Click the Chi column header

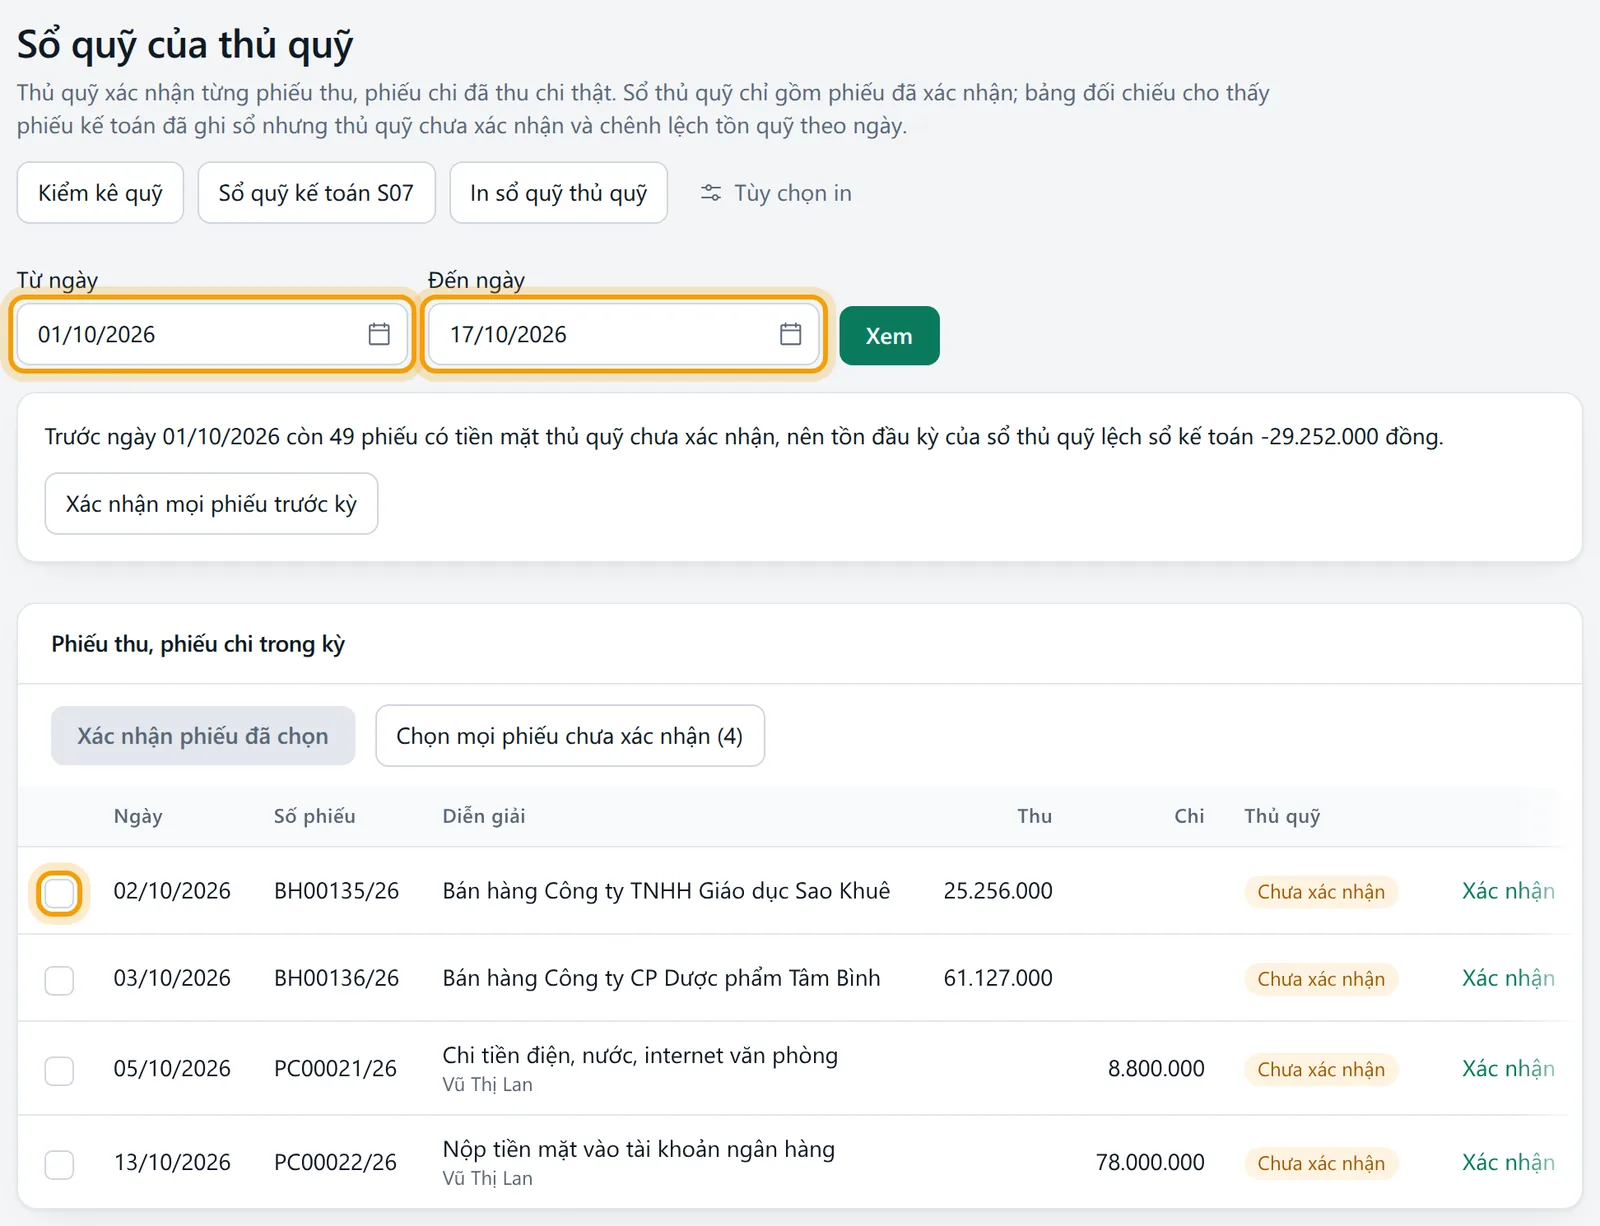[1189, 816]
